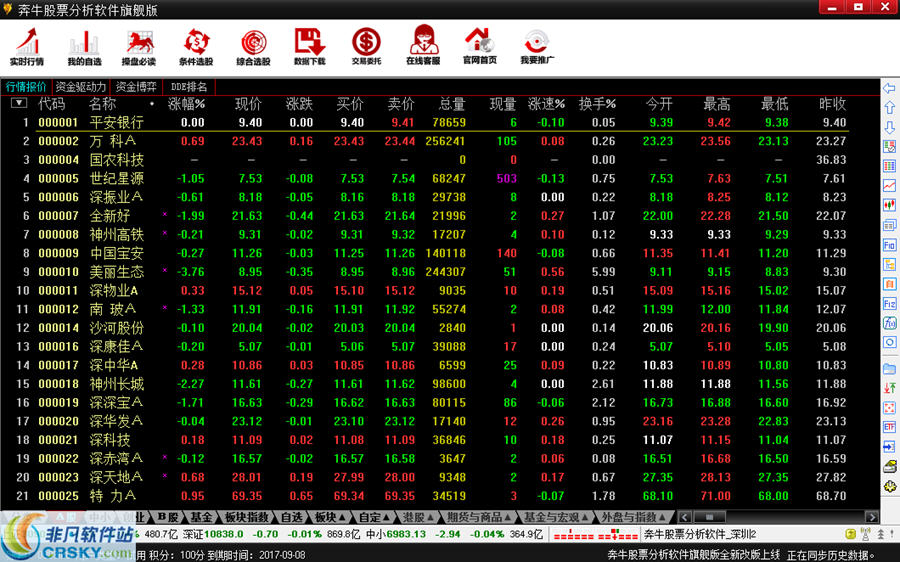The width and height of the screenshot is (900, 562).
Task: Open 我的自选 watchlist toolbar icon
Action: pos(84,47)
